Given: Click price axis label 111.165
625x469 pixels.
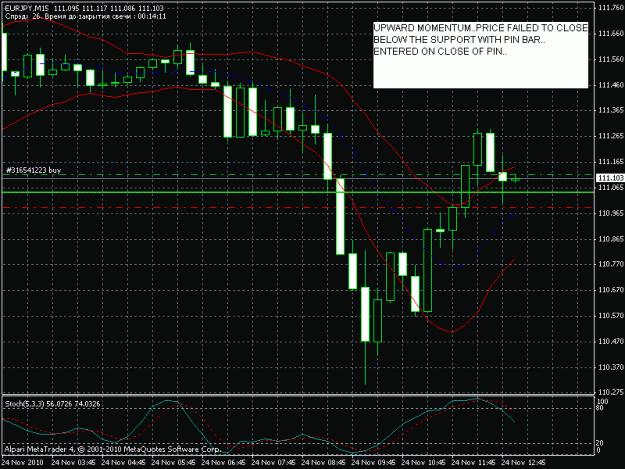Looking at the screenshot, I should [611, 162].
